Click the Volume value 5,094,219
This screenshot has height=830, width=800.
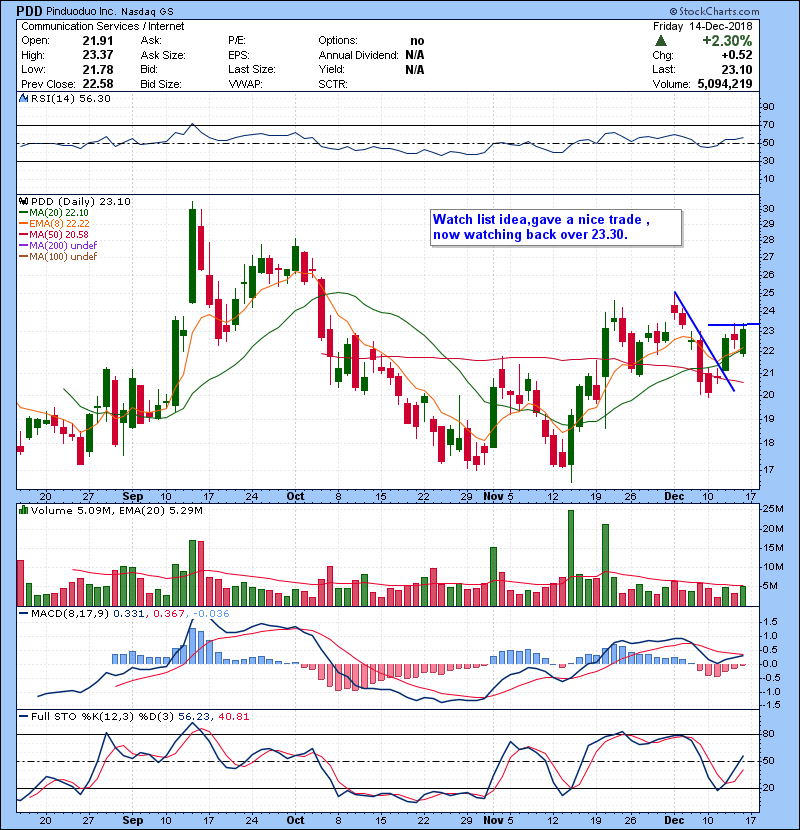[x=725, y=84]
